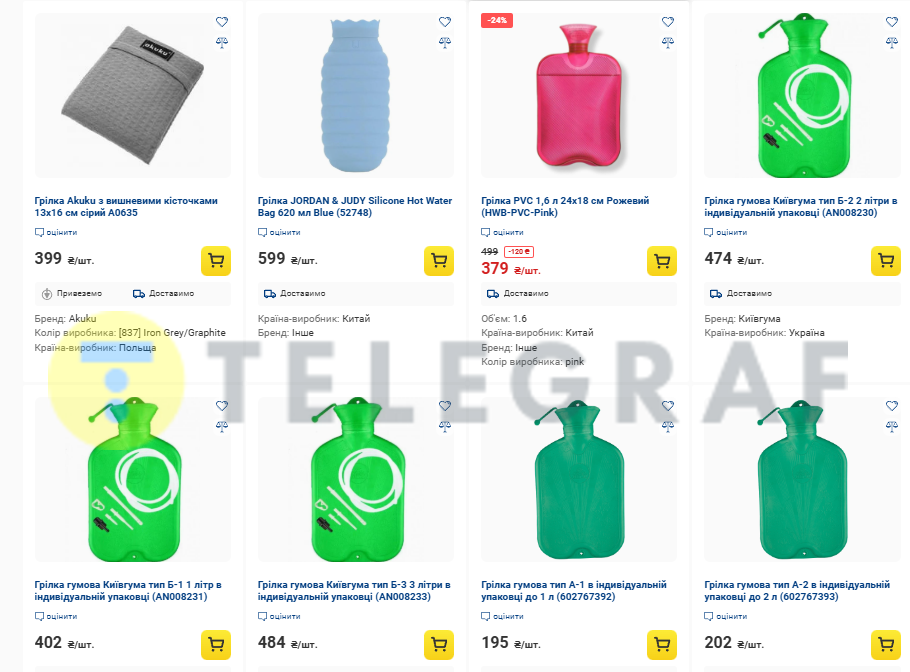Toggle wishlist heart on pink PVC bottle
The image size is (910, 672).
tap(668, 22)
